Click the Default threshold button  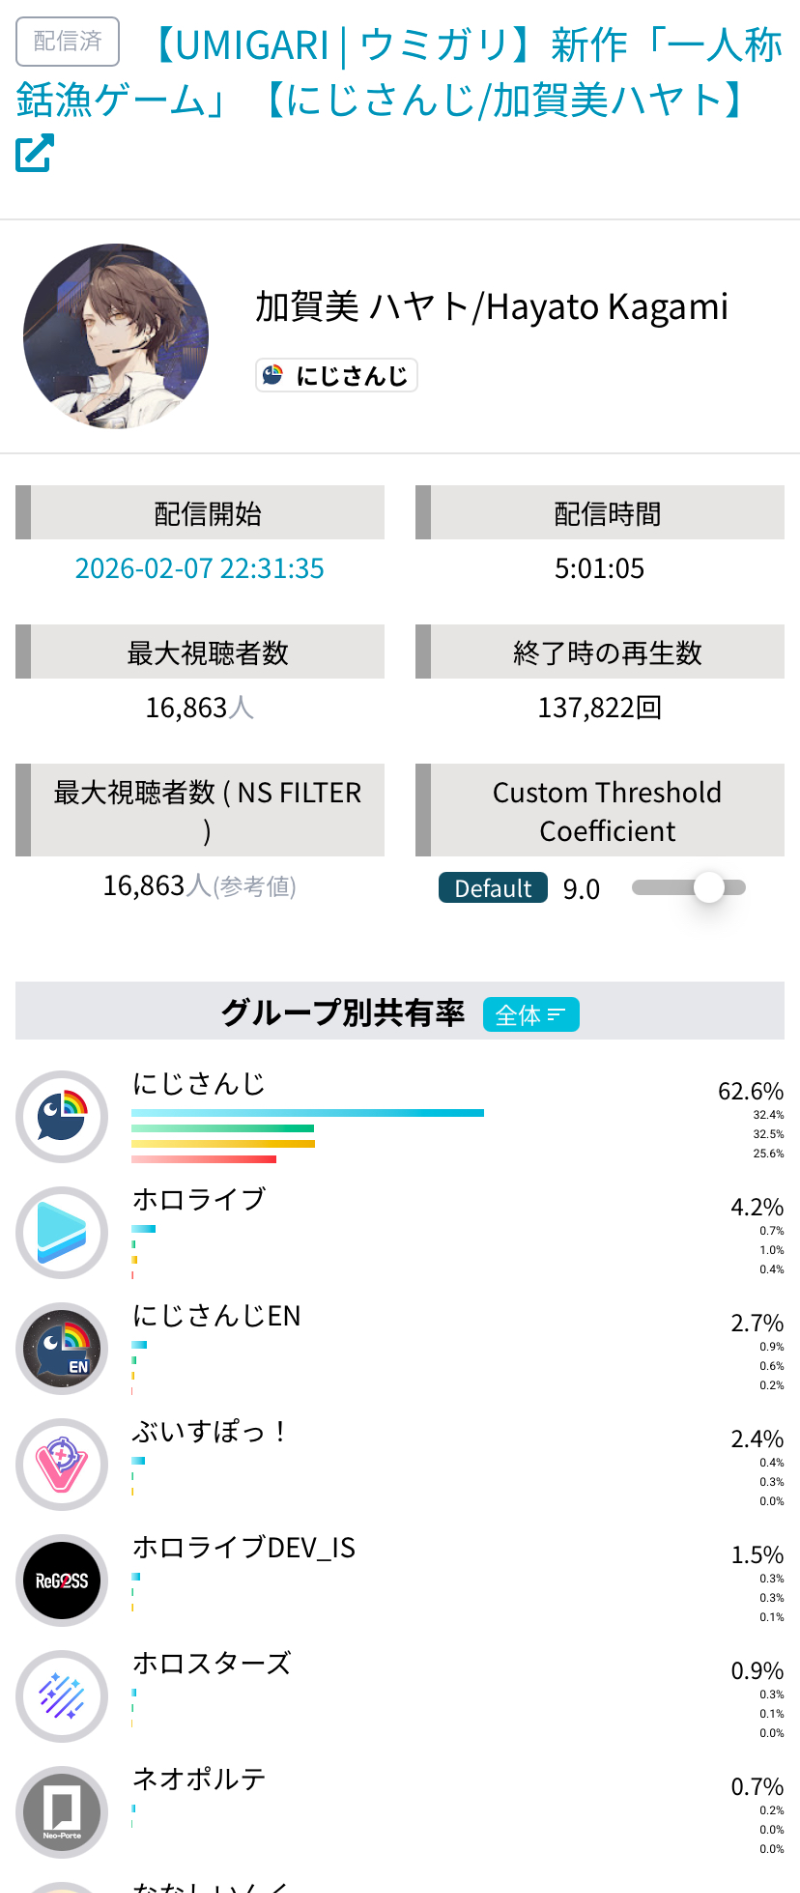coord(493,888)
